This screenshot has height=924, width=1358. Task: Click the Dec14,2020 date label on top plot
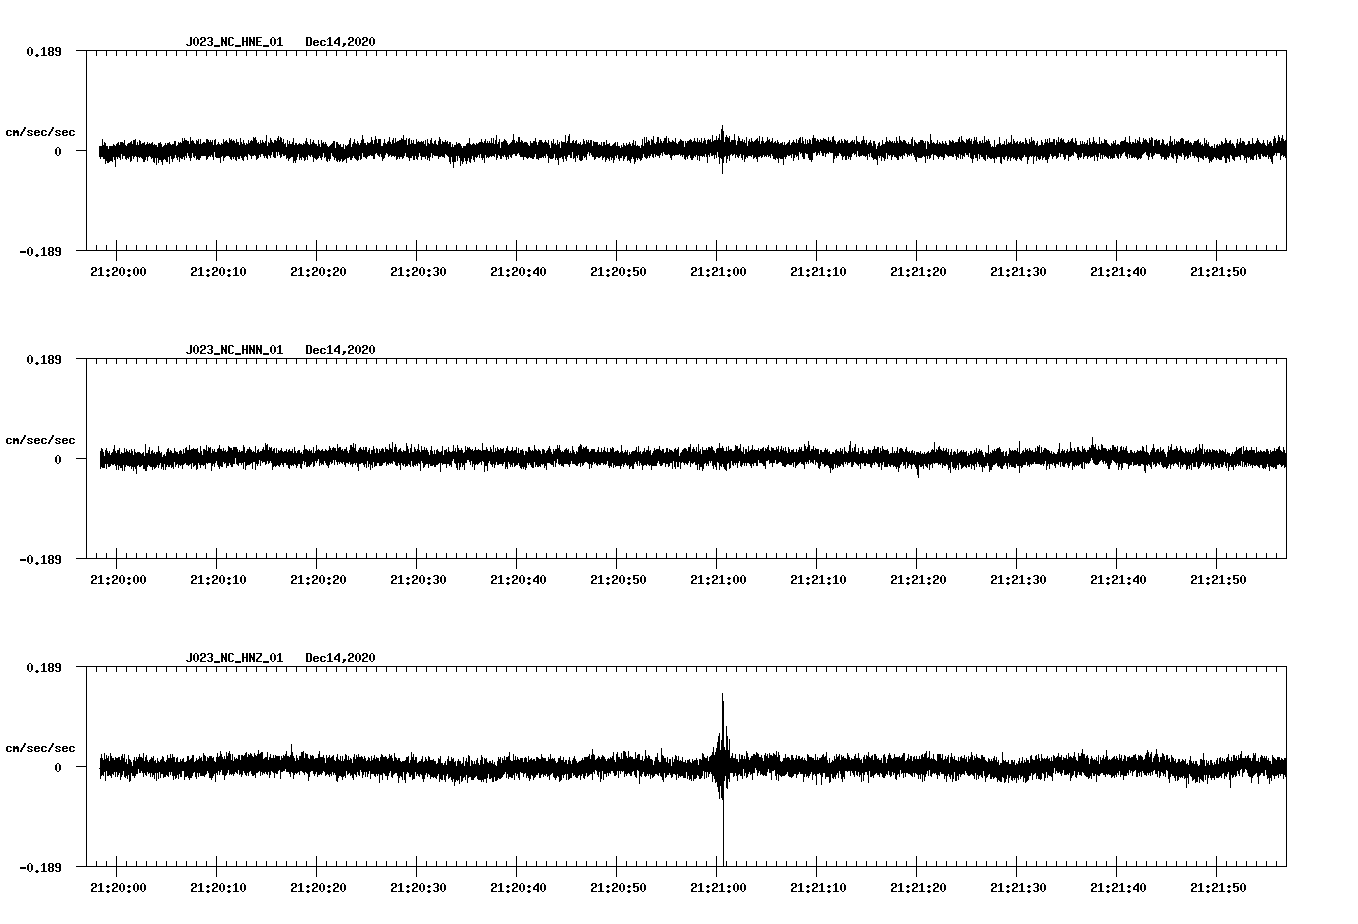341,42
